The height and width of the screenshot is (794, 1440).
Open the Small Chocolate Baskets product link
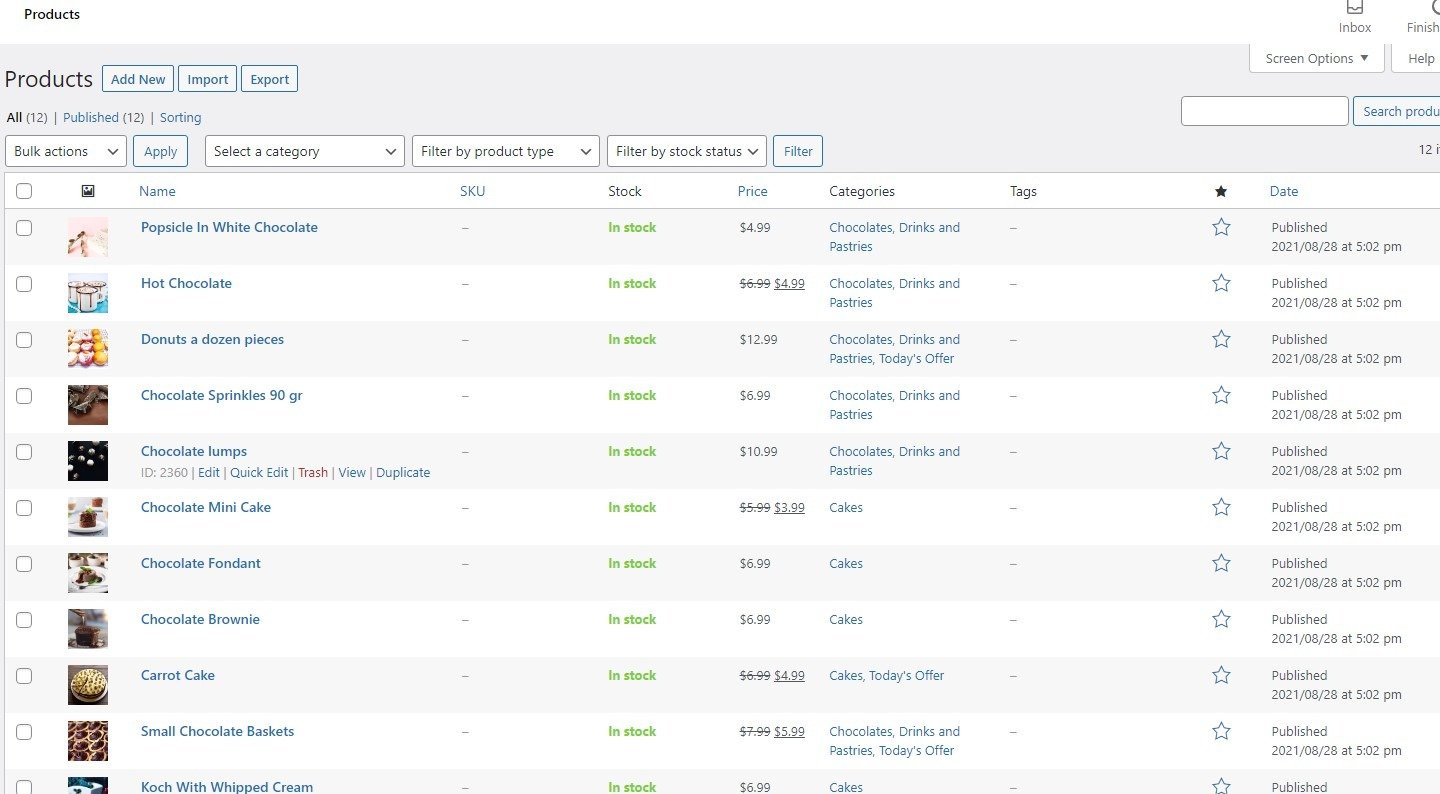(218, 731)
